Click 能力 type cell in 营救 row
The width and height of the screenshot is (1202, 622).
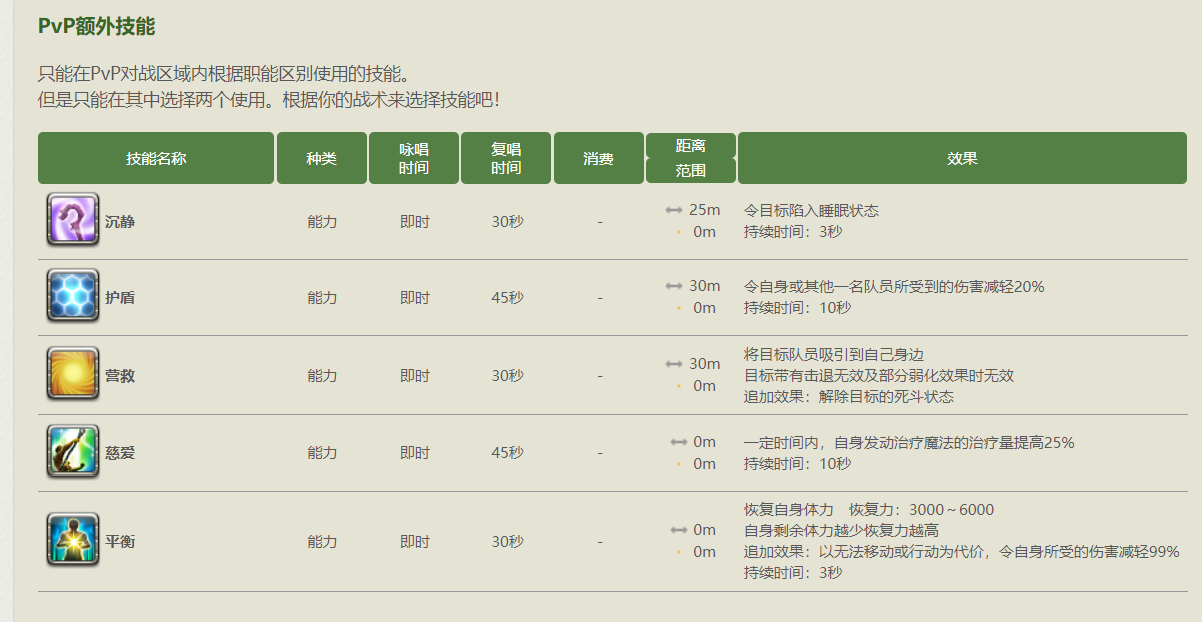322,376
